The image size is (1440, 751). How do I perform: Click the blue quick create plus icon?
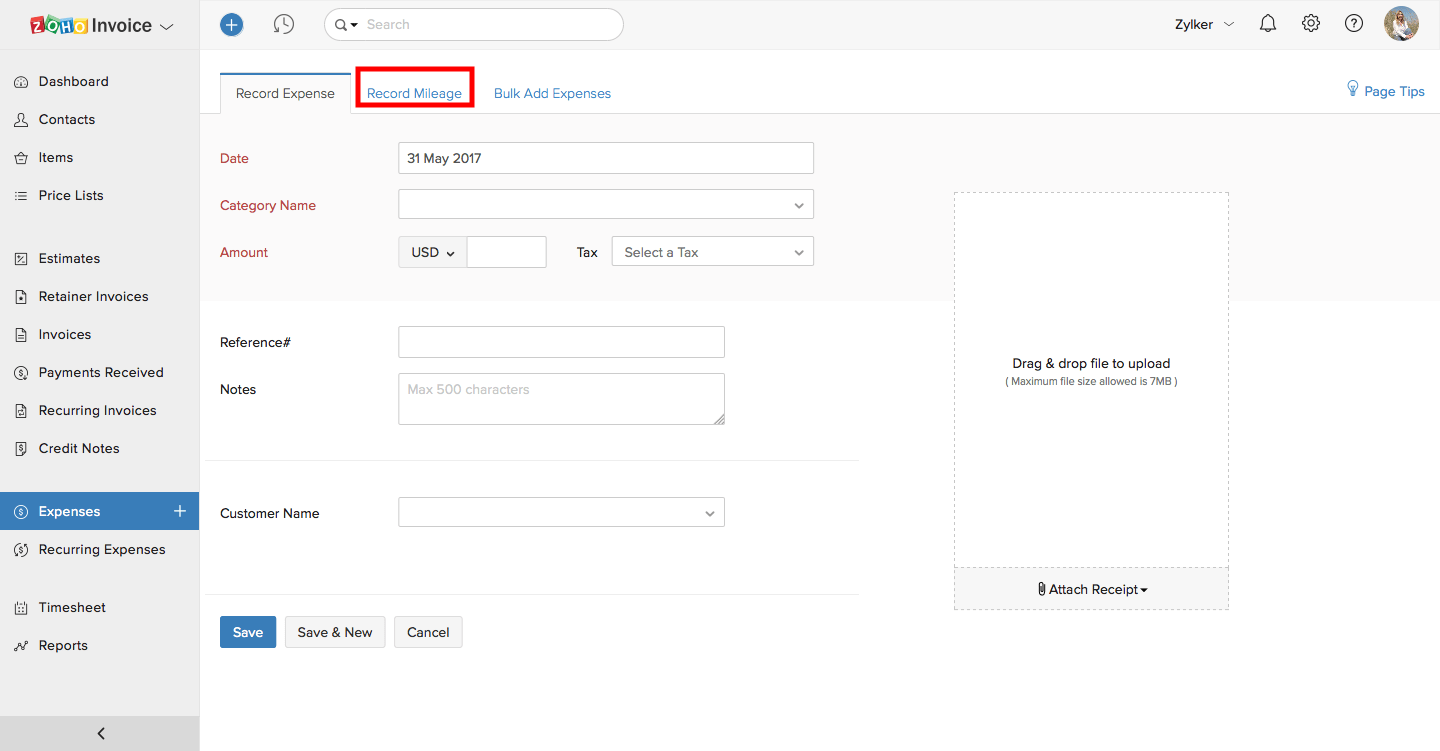(x=232, y=25)
